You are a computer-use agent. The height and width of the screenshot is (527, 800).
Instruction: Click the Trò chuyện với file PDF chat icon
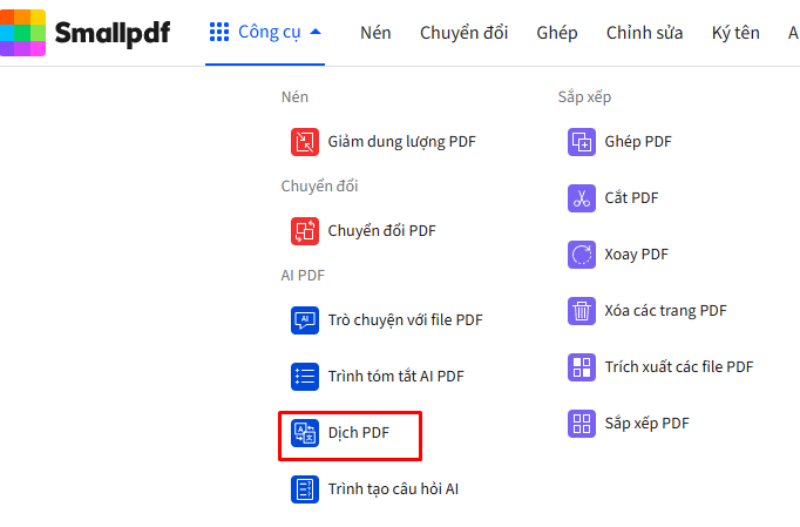tap(305, 320)
